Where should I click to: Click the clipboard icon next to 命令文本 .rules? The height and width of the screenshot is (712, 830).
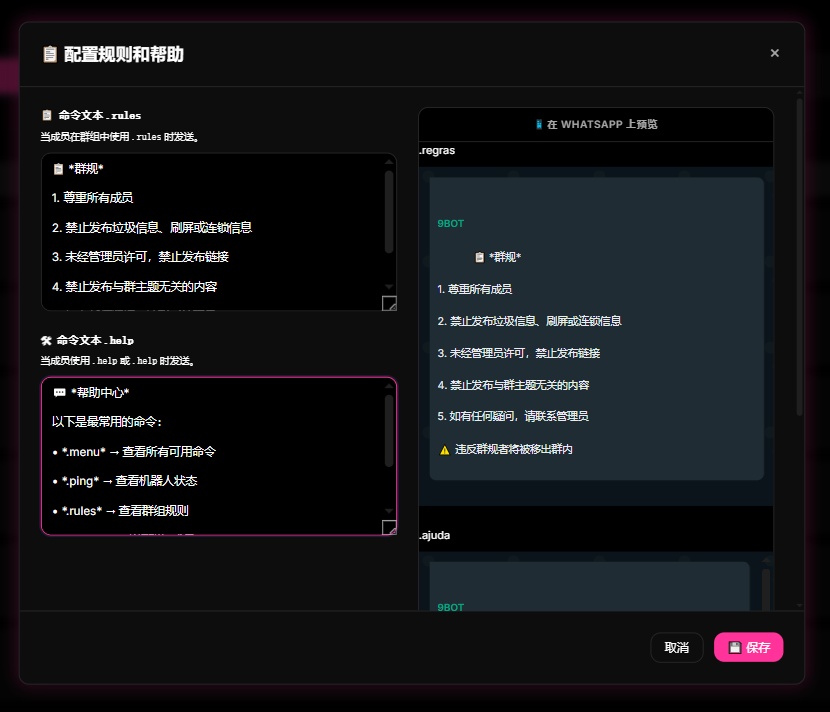pos(47,115)
